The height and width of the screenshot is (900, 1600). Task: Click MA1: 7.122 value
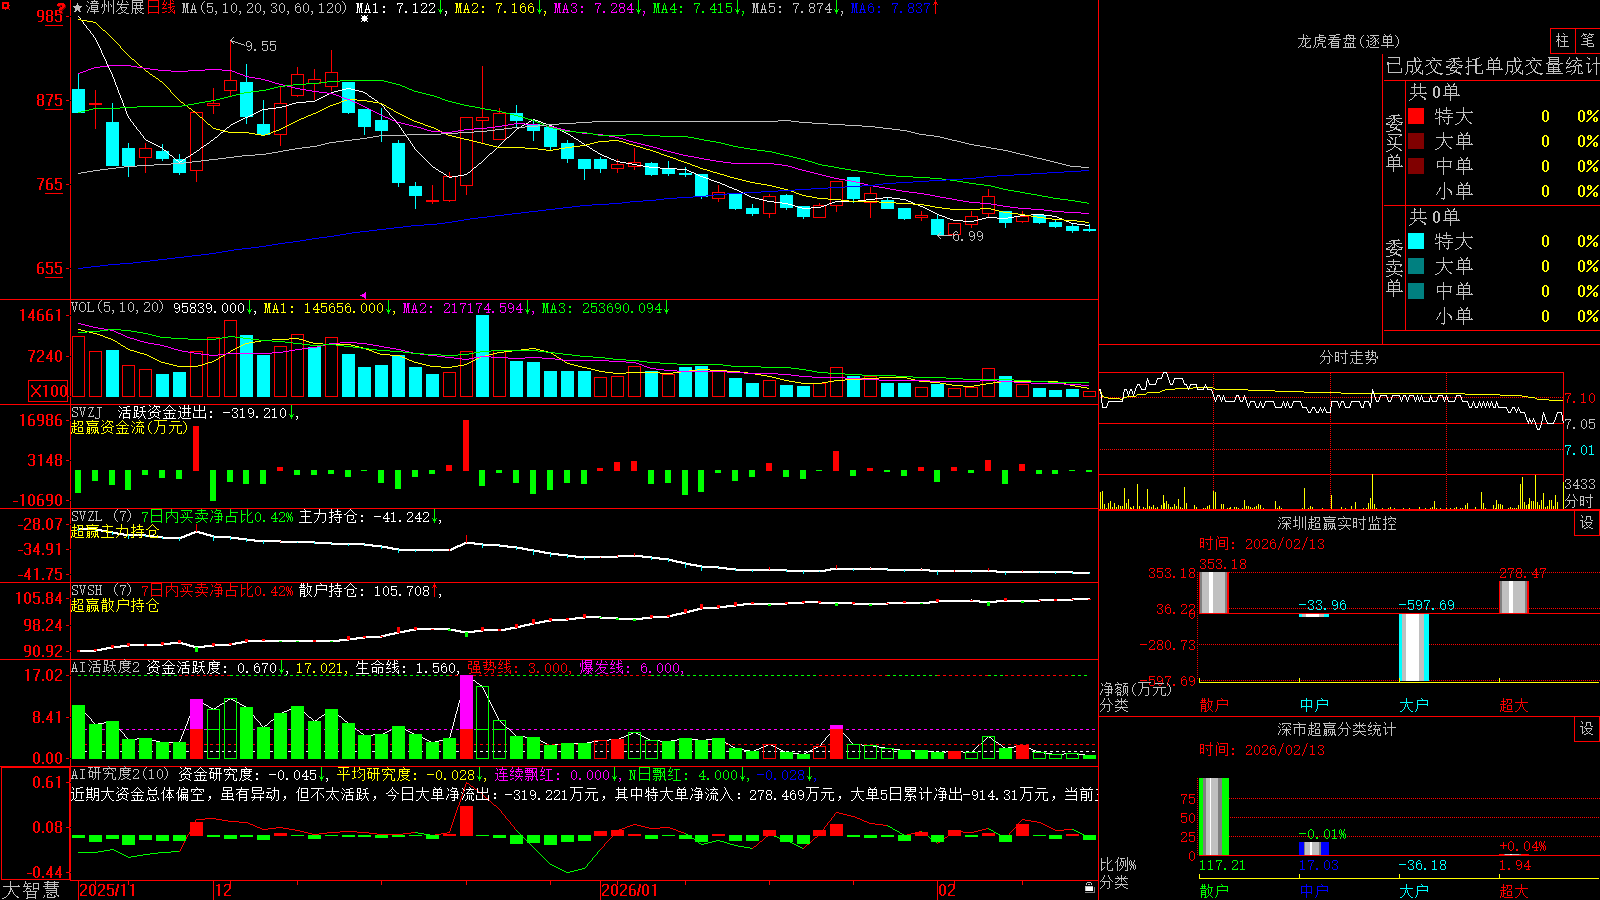point(400,8)
